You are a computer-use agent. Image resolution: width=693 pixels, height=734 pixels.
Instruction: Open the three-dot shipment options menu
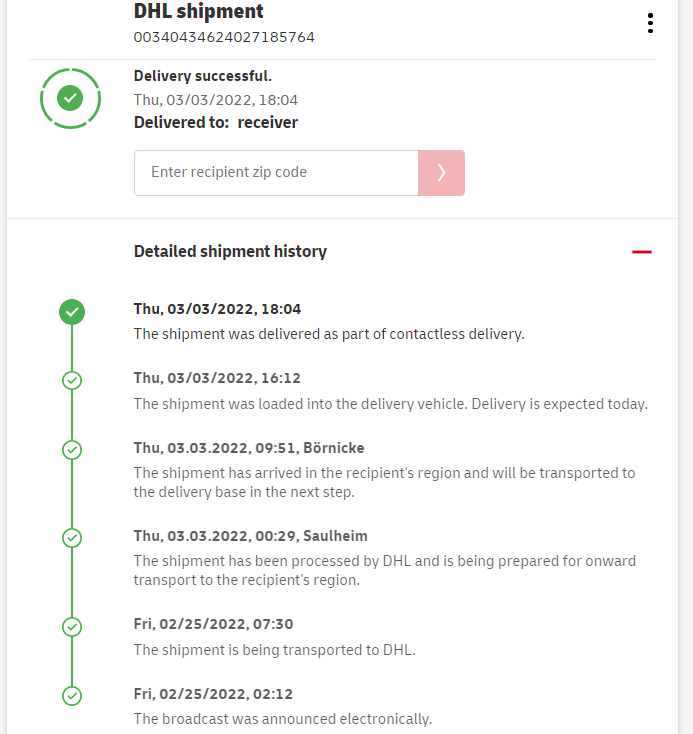coord(650,23)
